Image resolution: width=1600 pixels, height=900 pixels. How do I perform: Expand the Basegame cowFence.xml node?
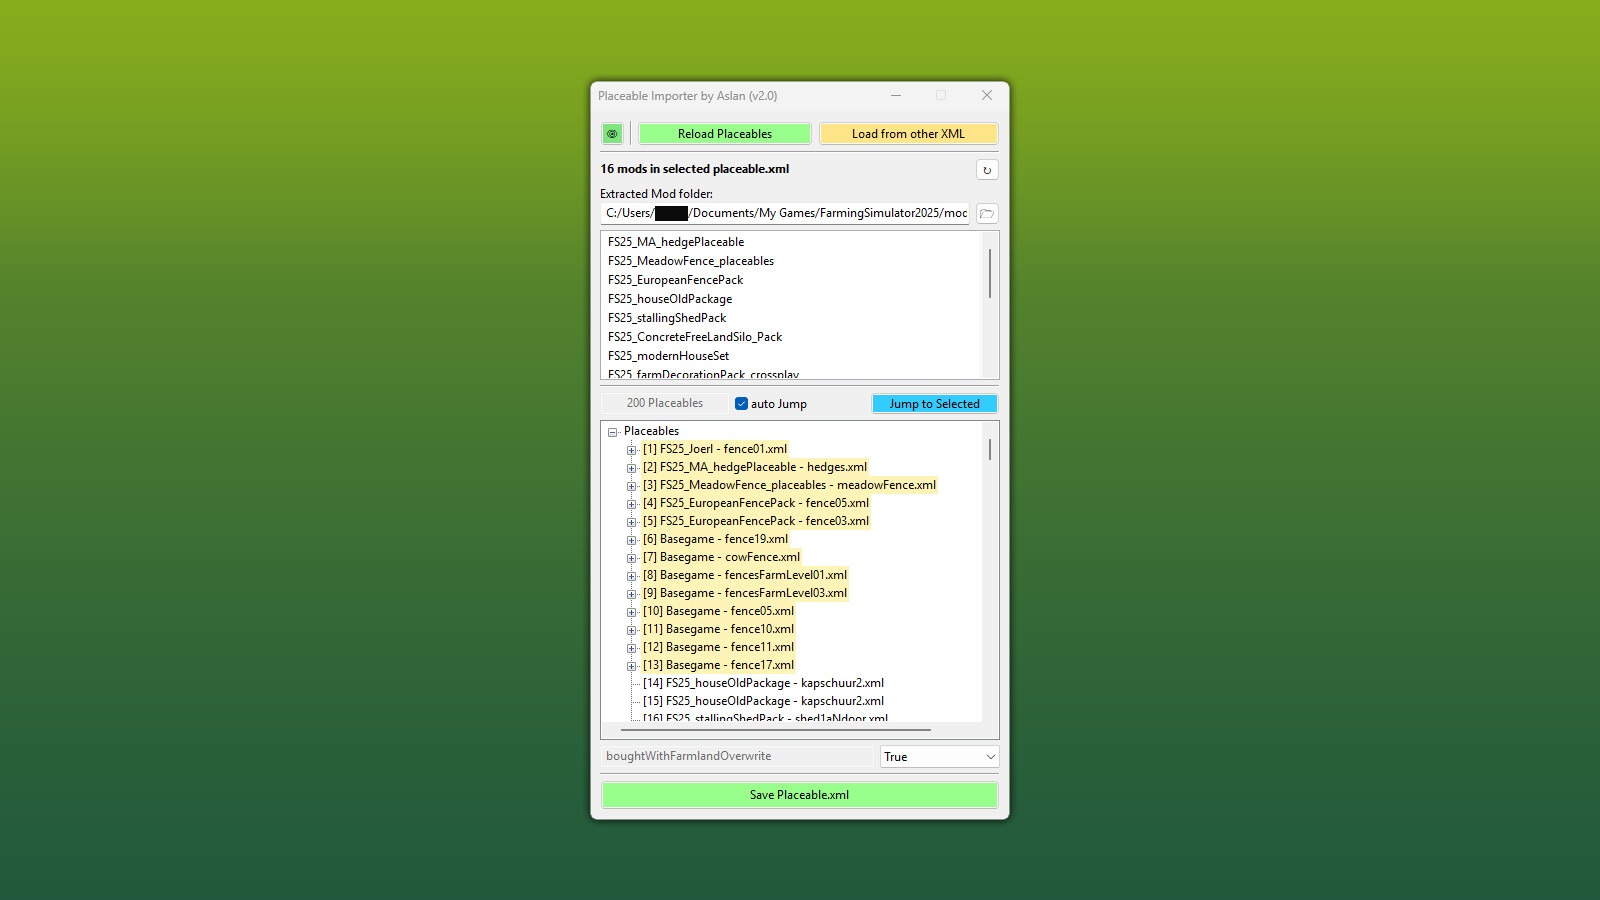coord(631,558)
